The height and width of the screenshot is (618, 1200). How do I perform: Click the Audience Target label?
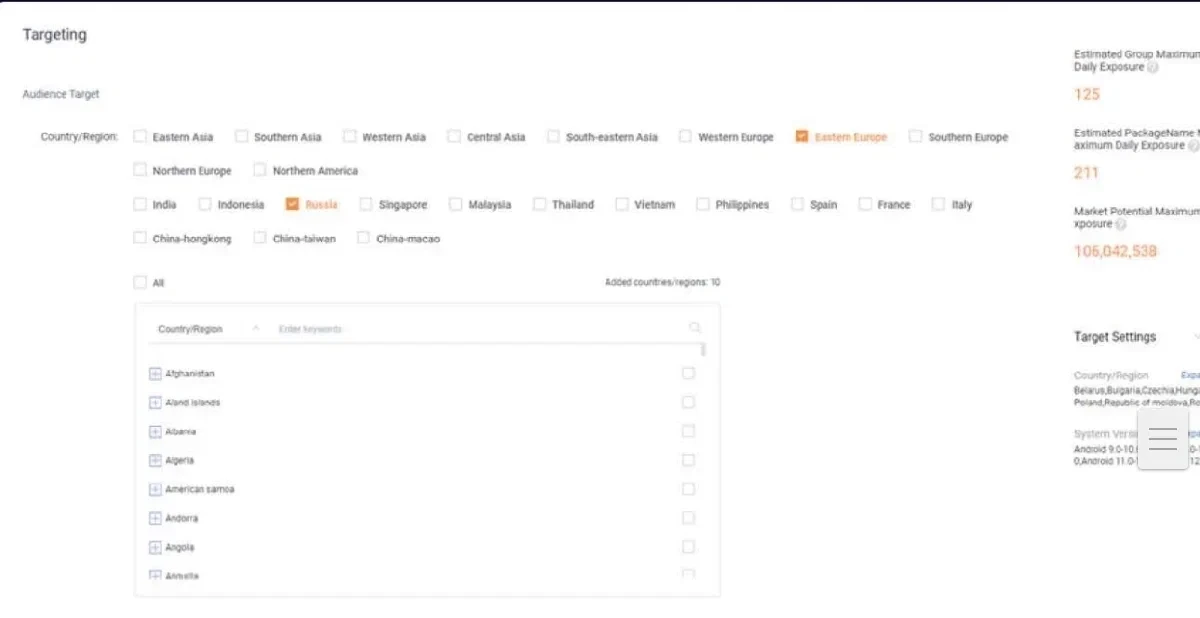point(61,94)
